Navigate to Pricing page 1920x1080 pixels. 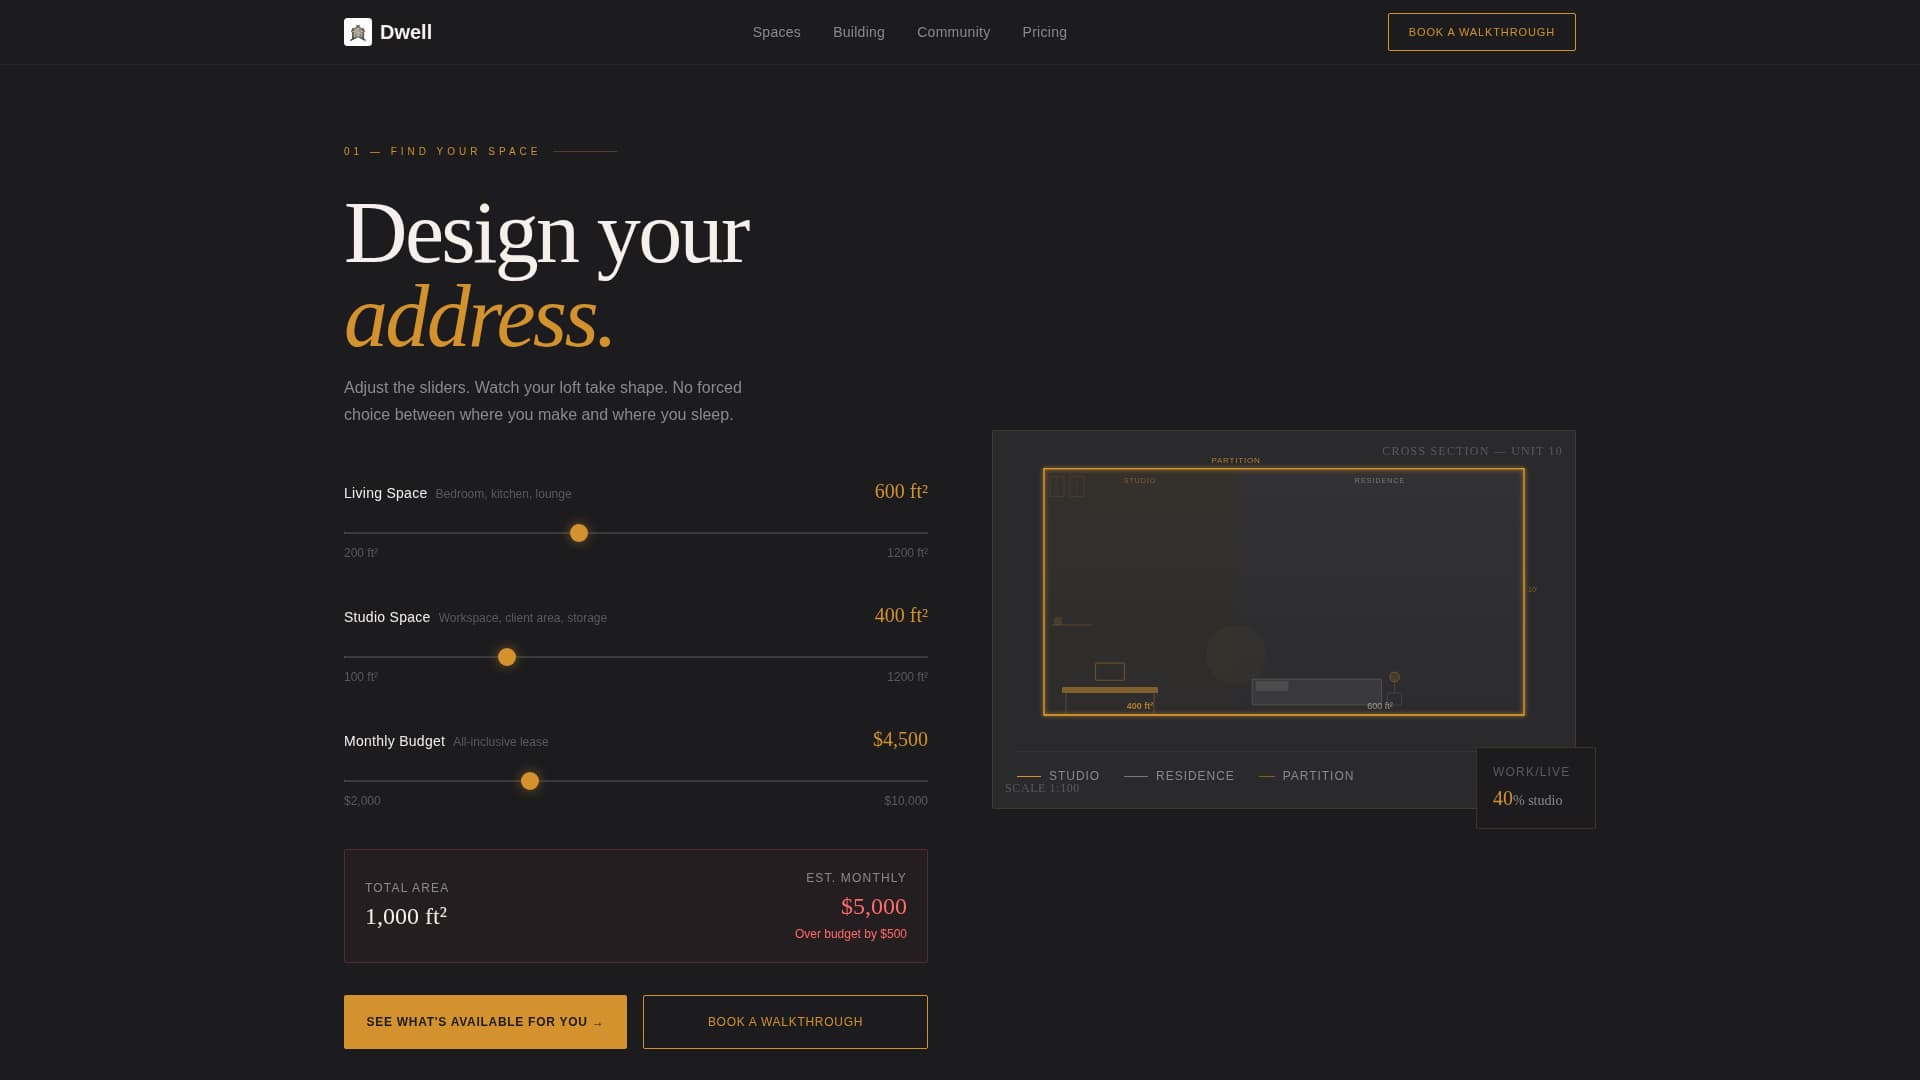(1044, 32)
